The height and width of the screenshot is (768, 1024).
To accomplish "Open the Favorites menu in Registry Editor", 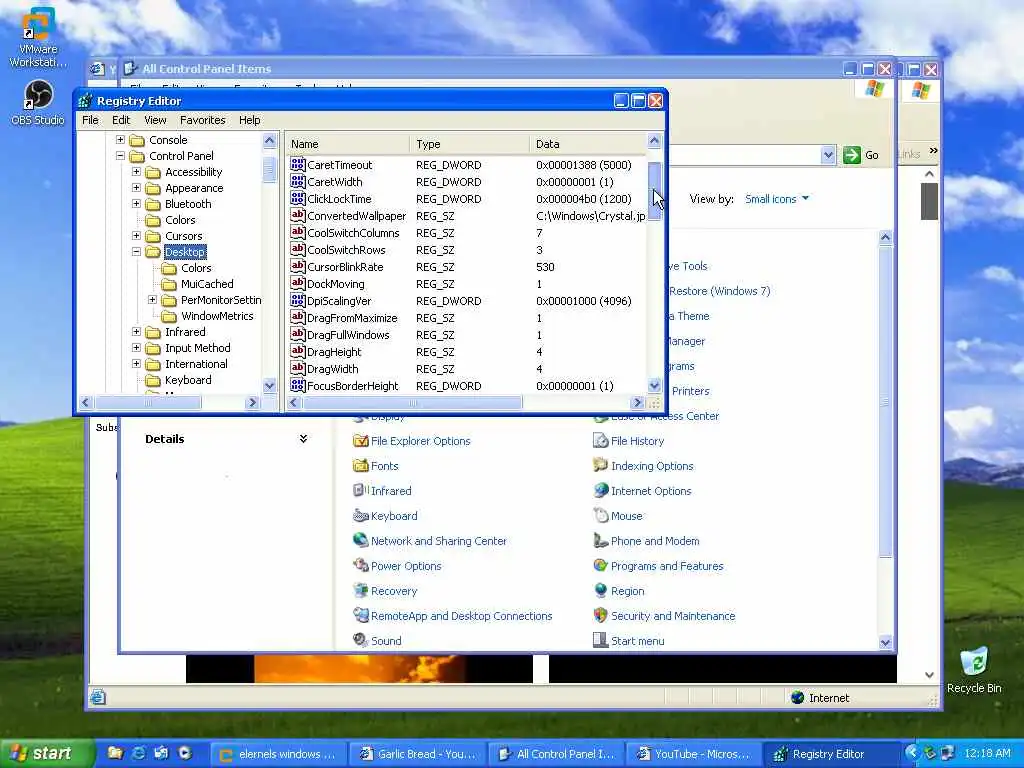I will pyautogui.click(x=202, y=120).
